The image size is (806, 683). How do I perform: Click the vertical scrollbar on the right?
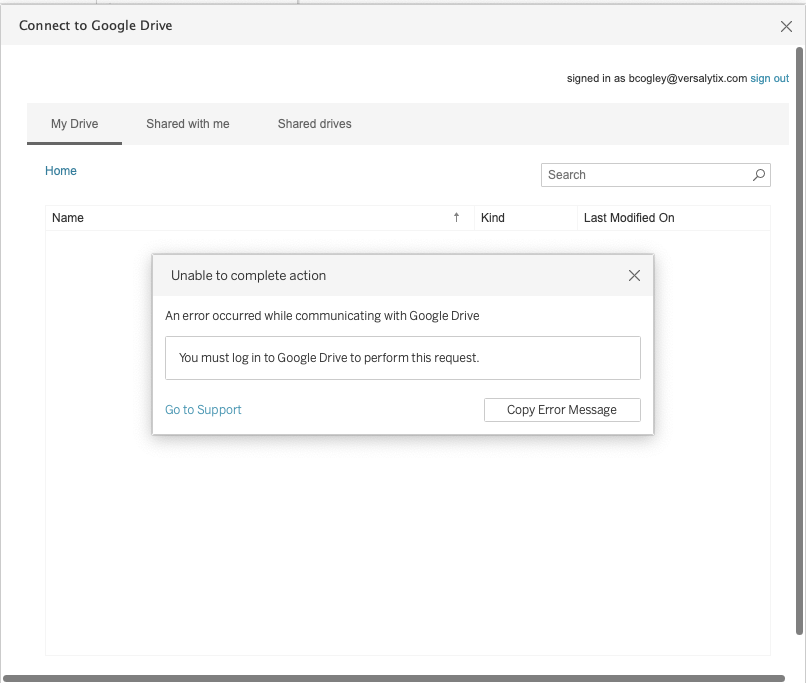point(799,341)
